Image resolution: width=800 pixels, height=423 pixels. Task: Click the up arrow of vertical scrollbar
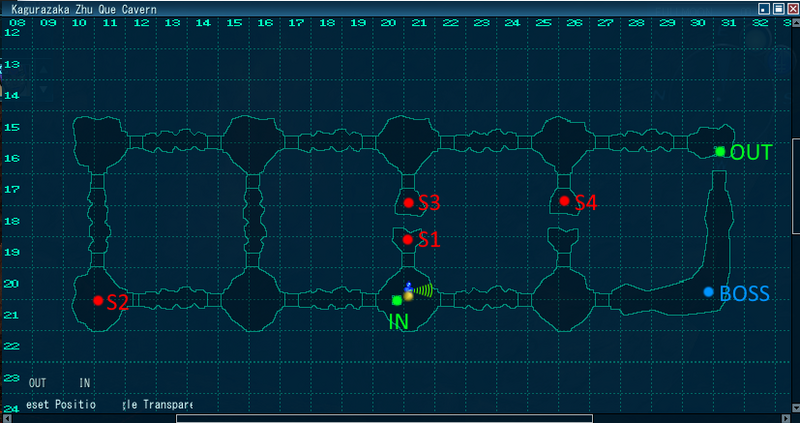pyautogui.click(x=794, y=21)
